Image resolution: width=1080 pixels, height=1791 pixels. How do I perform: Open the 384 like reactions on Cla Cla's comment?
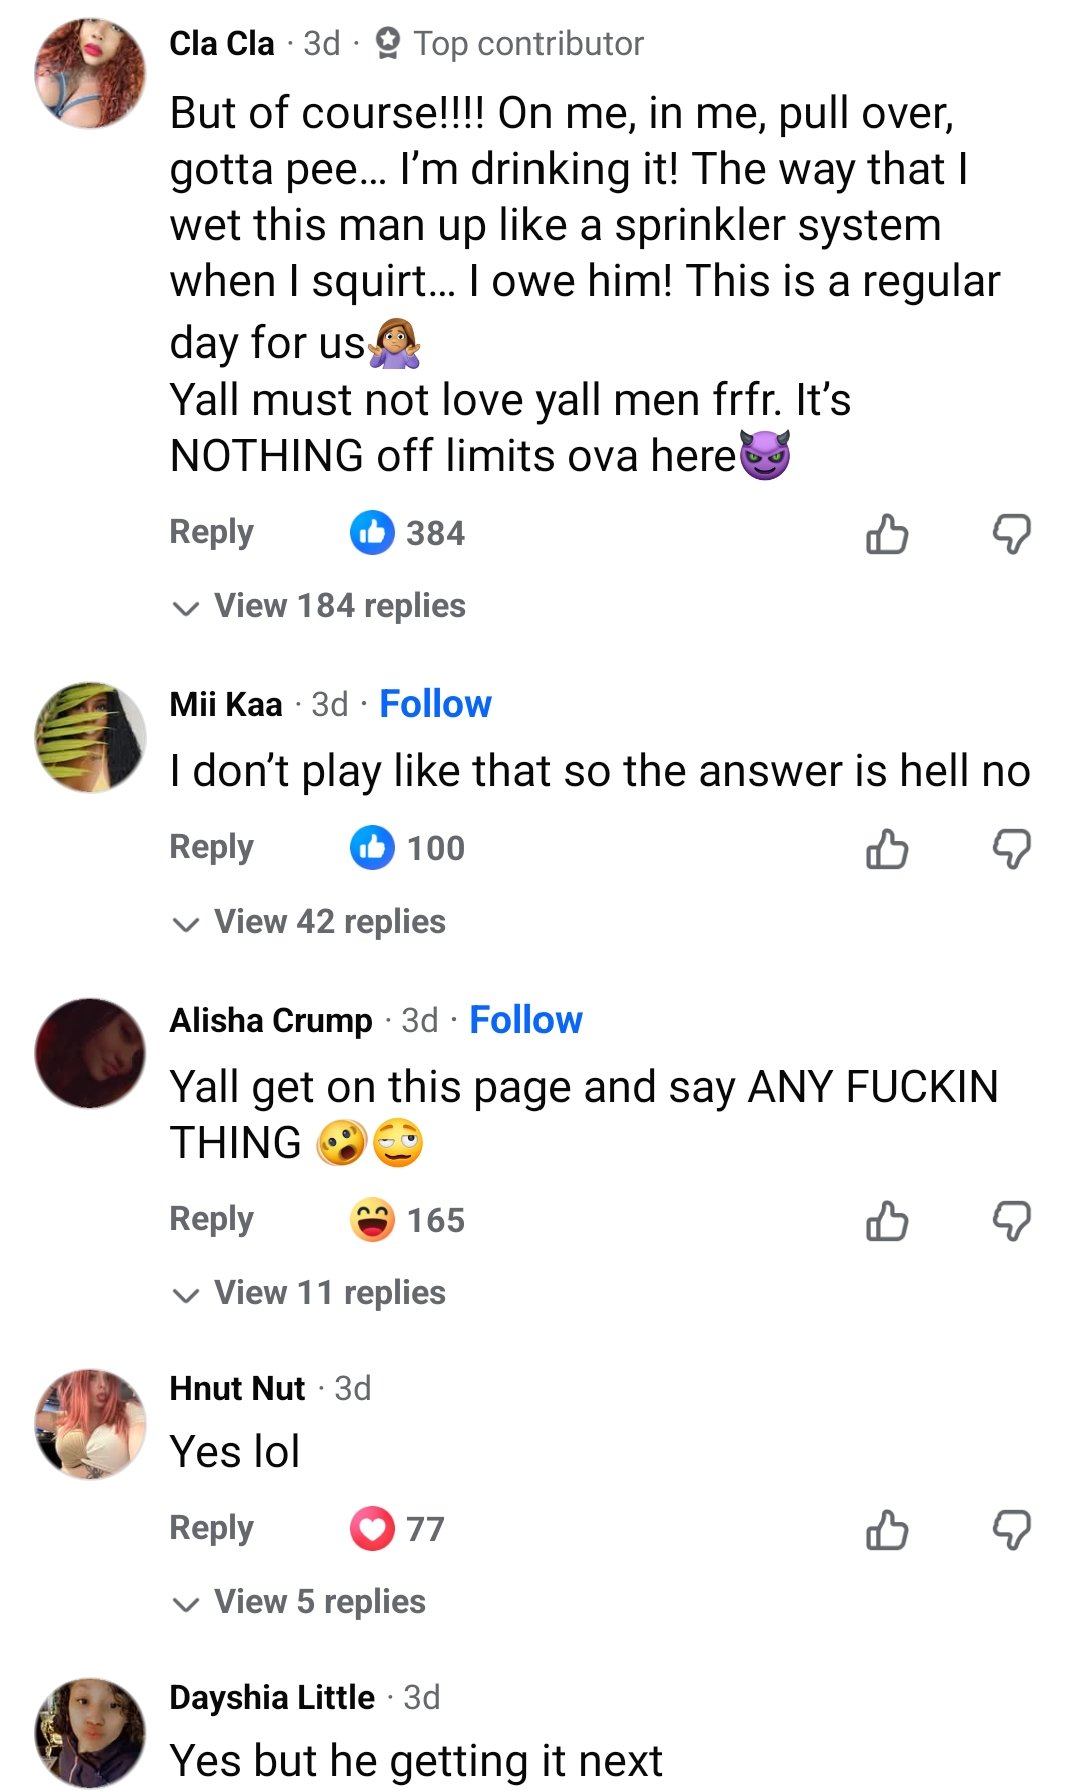pos(407,533)
